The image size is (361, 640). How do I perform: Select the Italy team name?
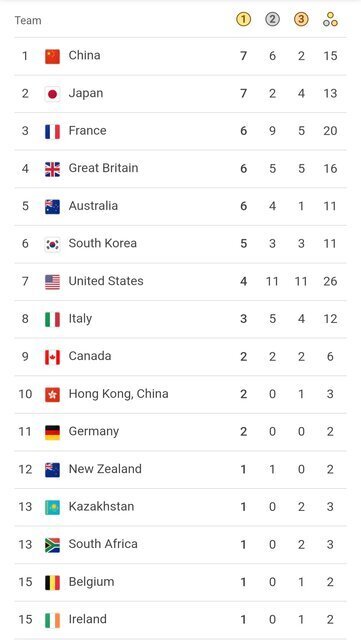click(x=80, y=319)
